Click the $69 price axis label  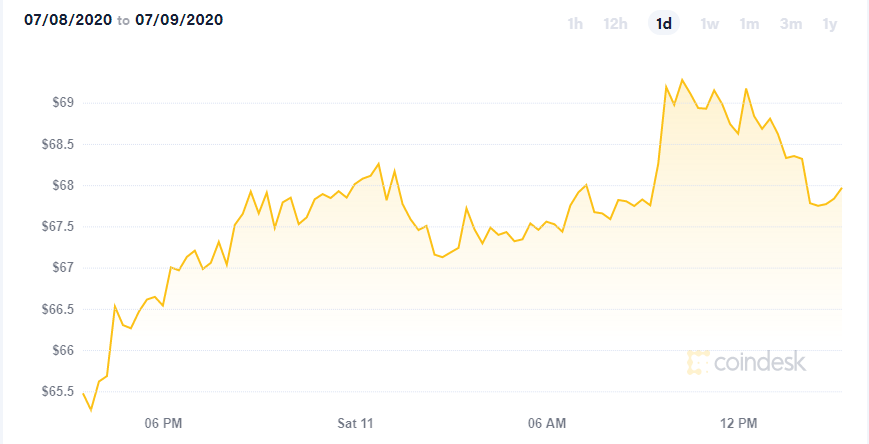coord(62,103)
